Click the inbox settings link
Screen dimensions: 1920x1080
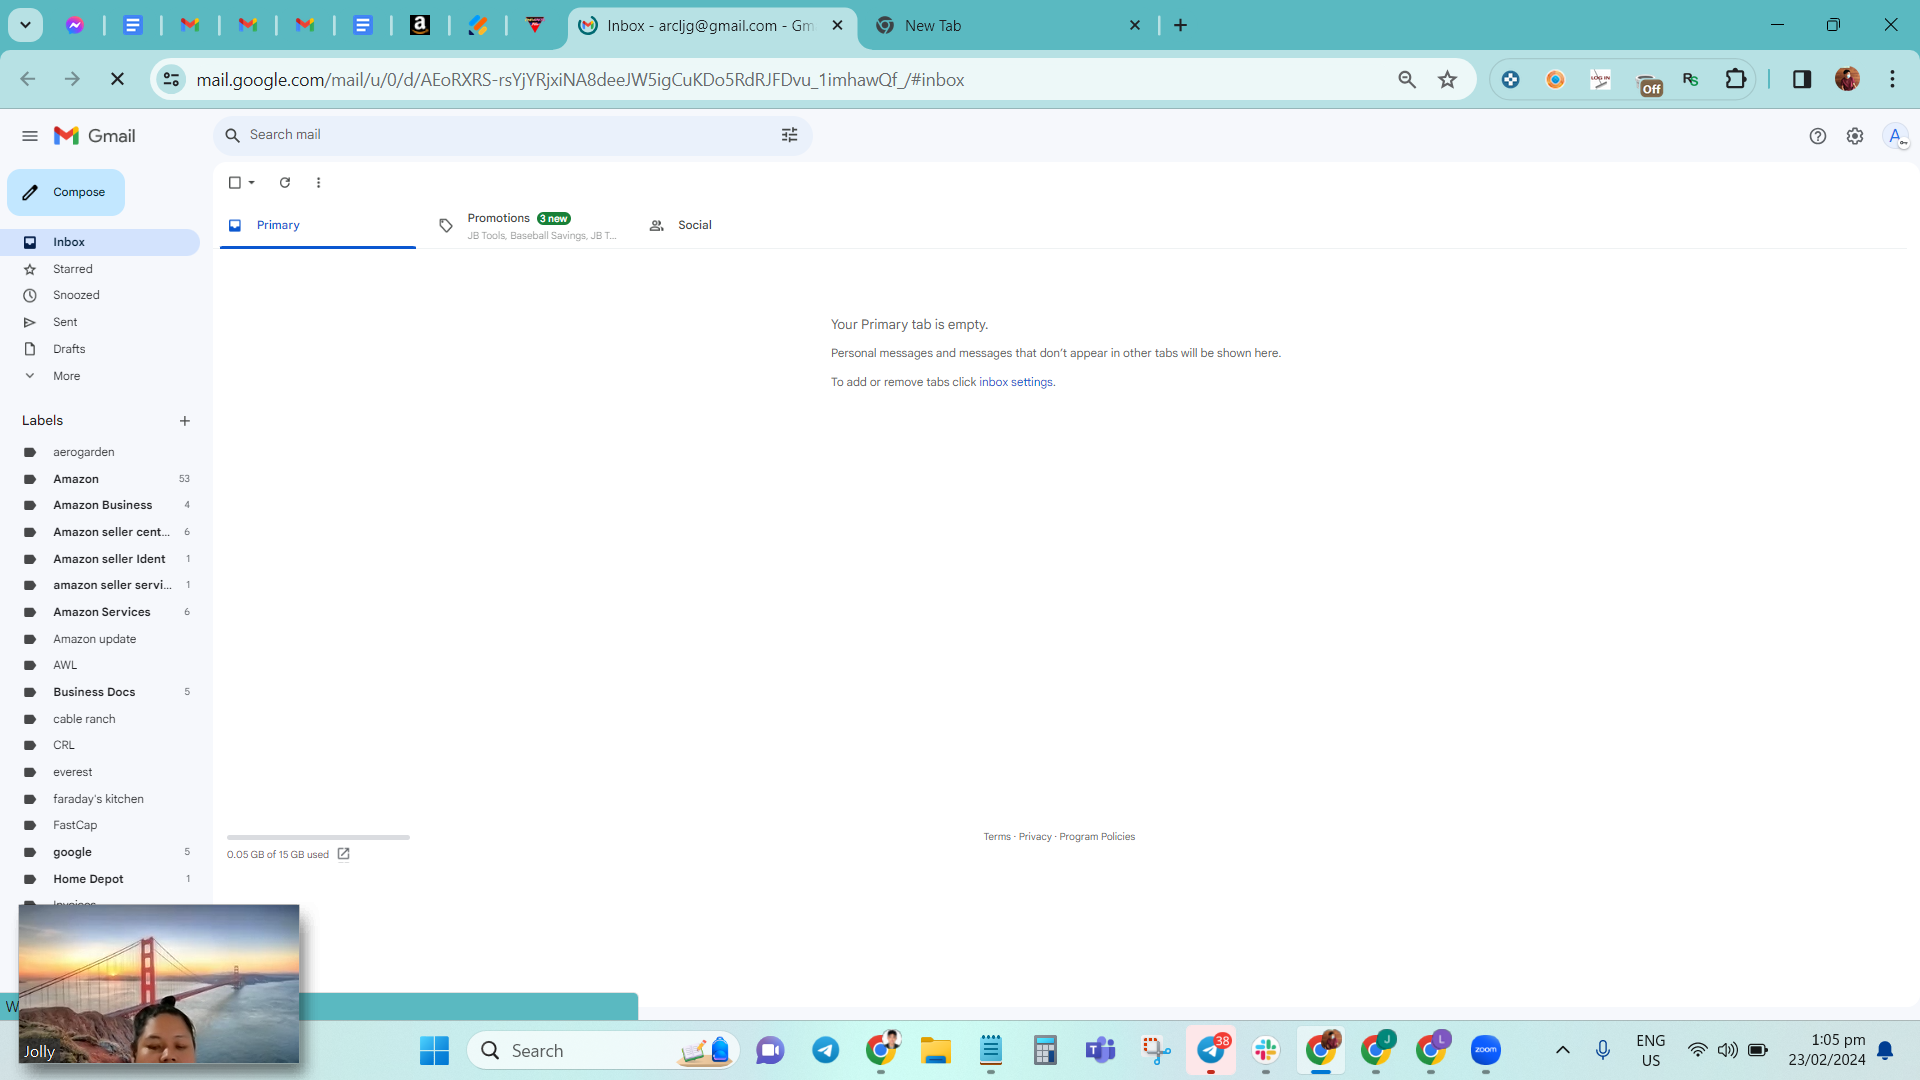click(x=1016, y=382)
